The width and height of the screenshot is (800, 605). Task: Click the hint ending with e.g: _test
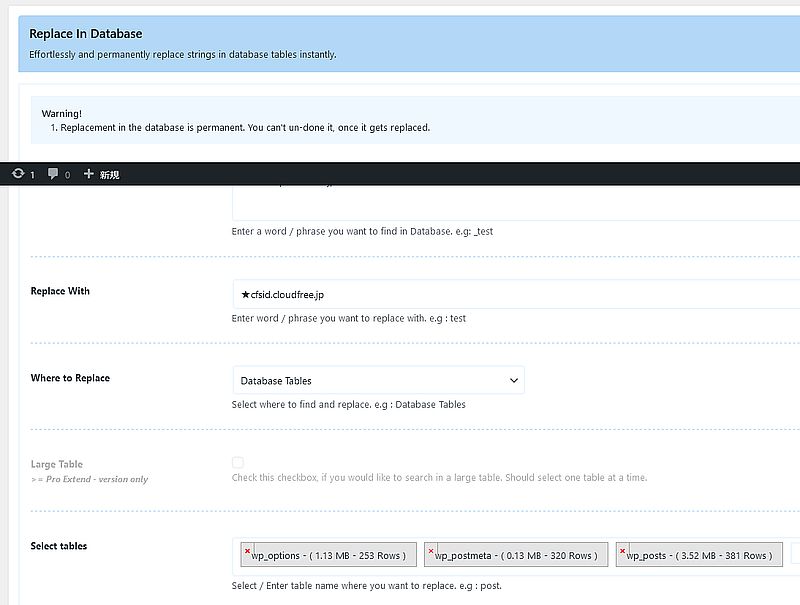coord(362,231)
